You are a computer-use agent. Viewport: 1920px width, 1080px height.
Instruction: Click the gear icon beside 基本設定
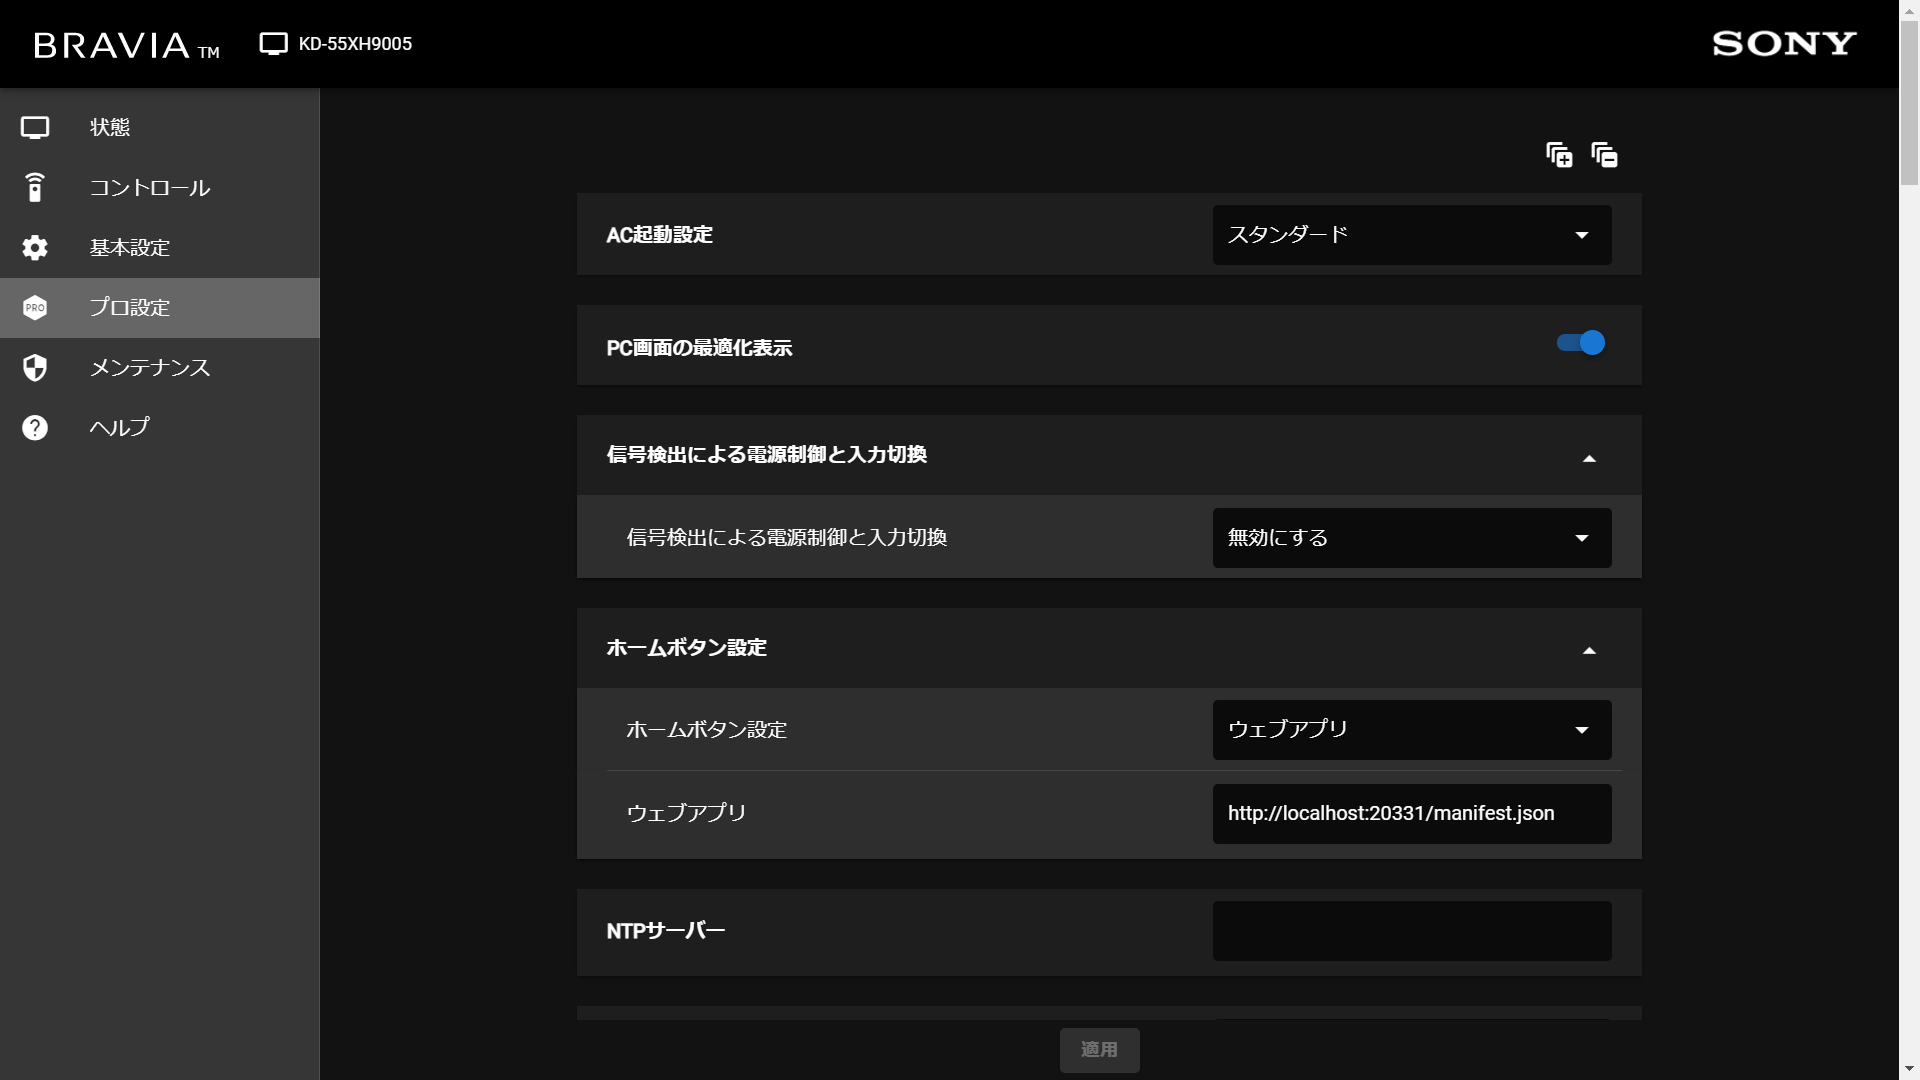(35, 248)
